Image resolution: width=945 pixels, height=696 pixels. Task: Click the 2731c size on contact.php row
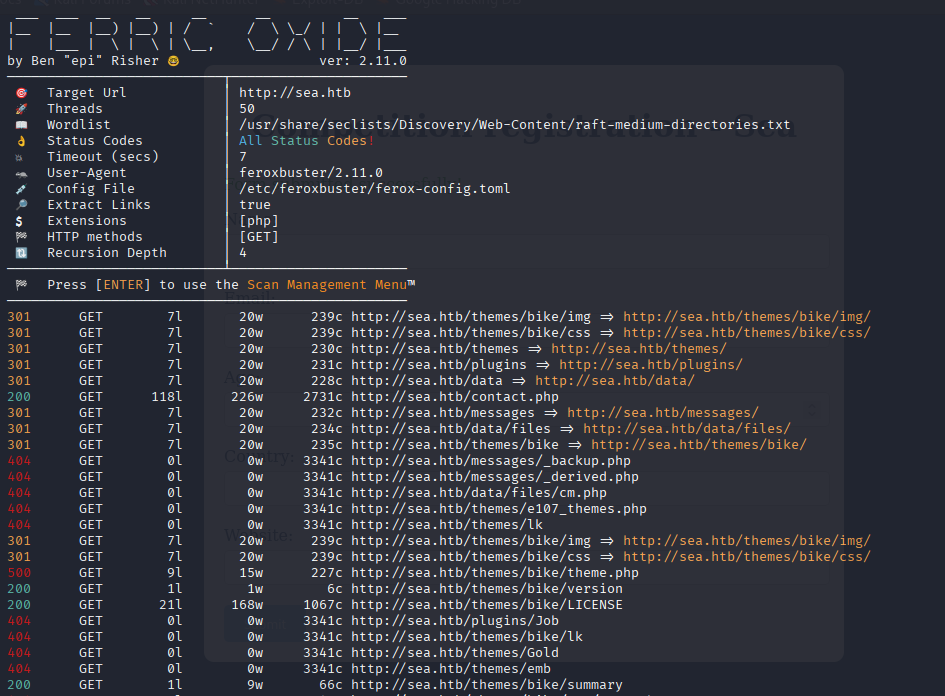coord(323,397)
